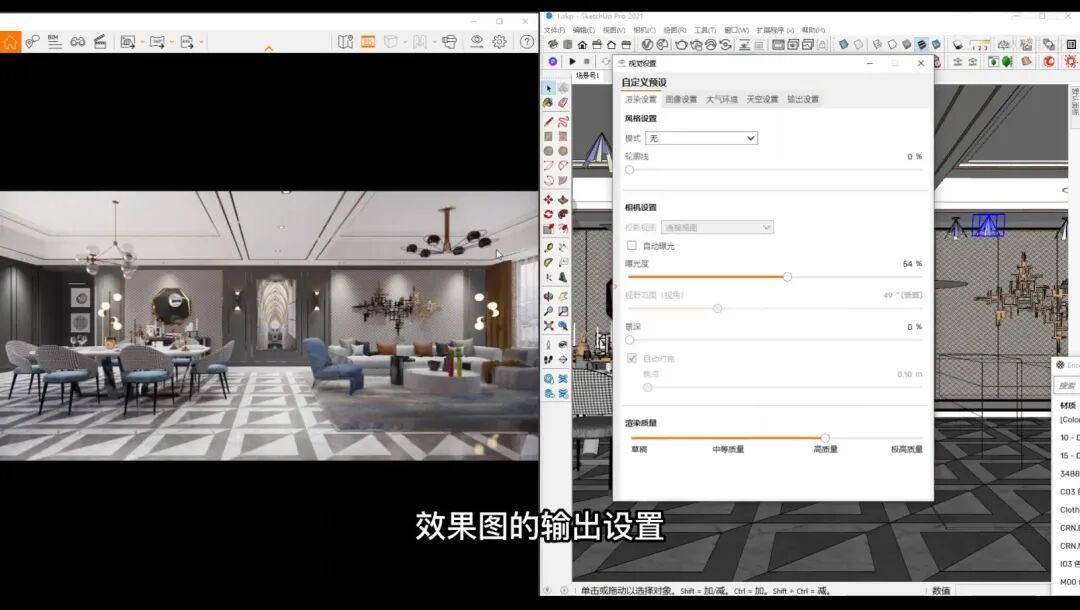Open the video editor clapperboard icon
Viewport: 1080px width, 610px height.
click(101, 42)
